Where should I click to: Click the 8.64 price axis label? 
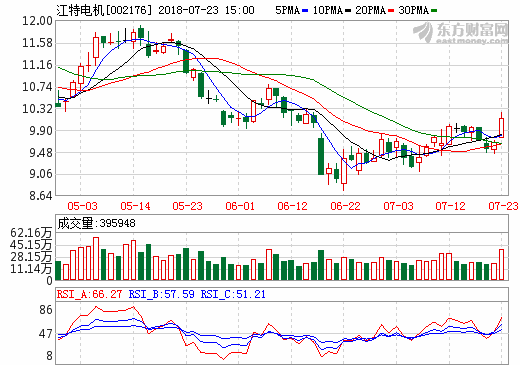point(41,195)
